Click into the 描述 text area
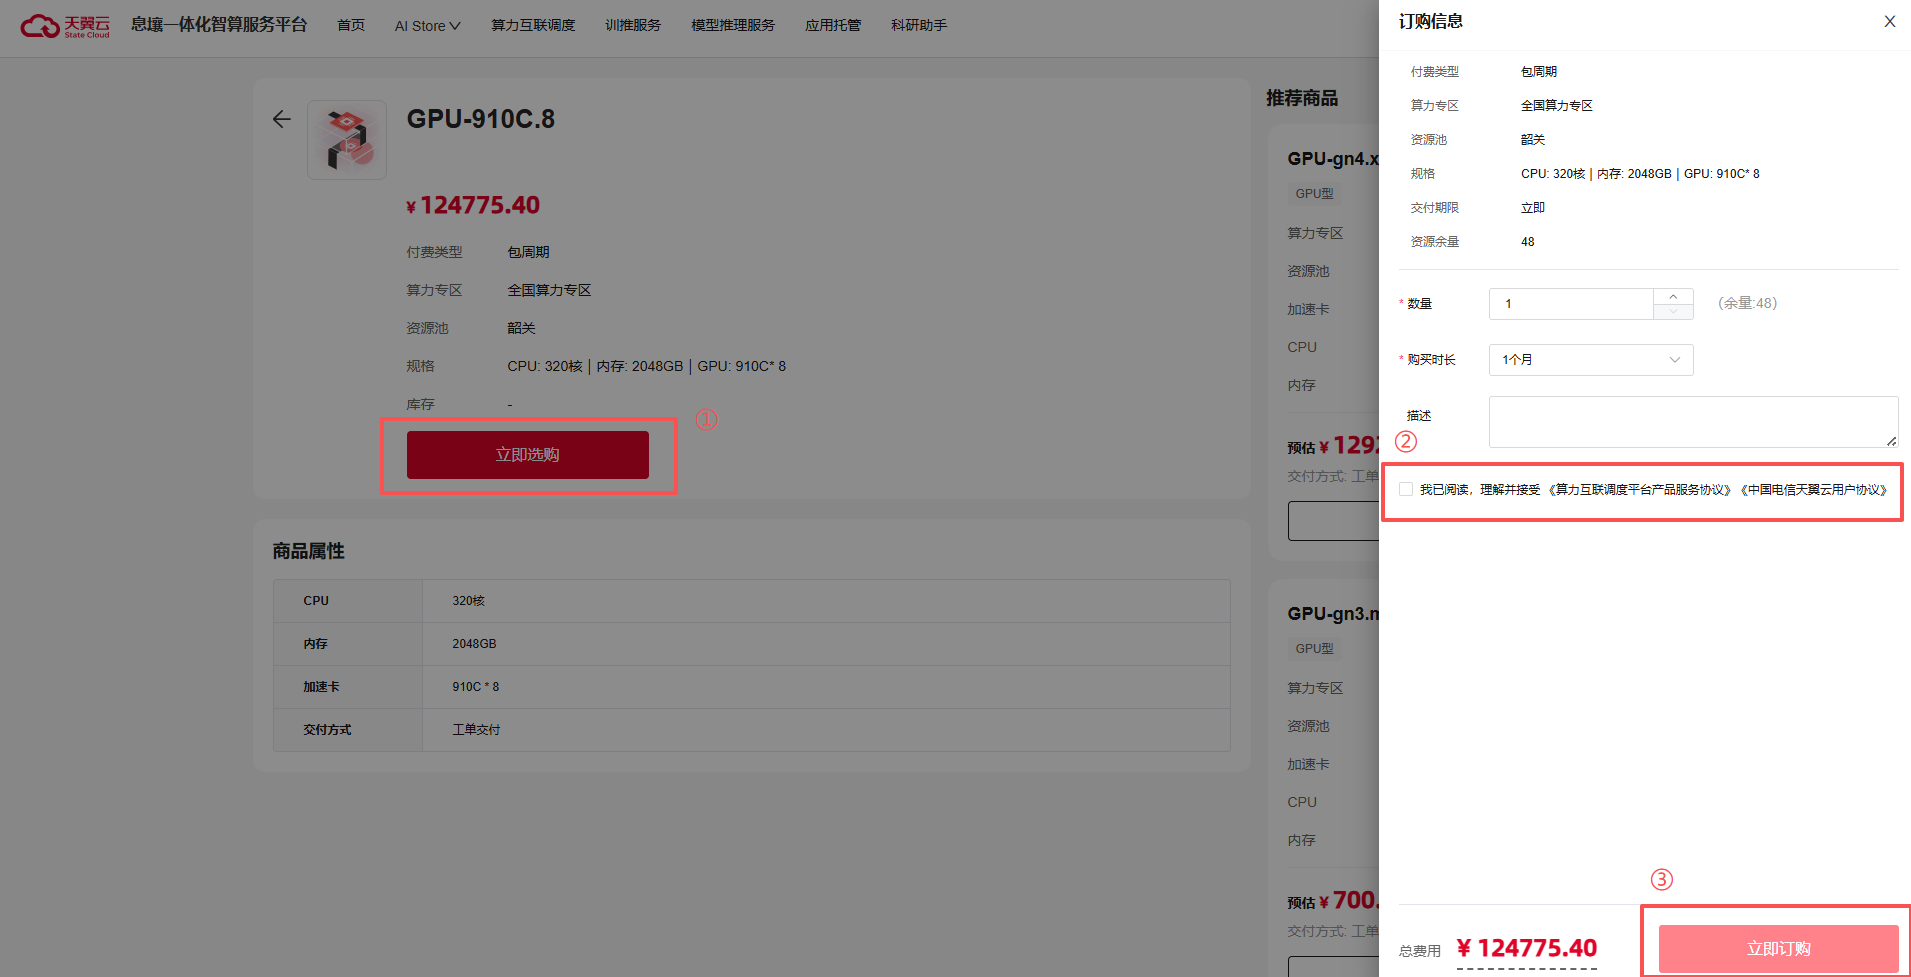 (x=1693, y=422)
